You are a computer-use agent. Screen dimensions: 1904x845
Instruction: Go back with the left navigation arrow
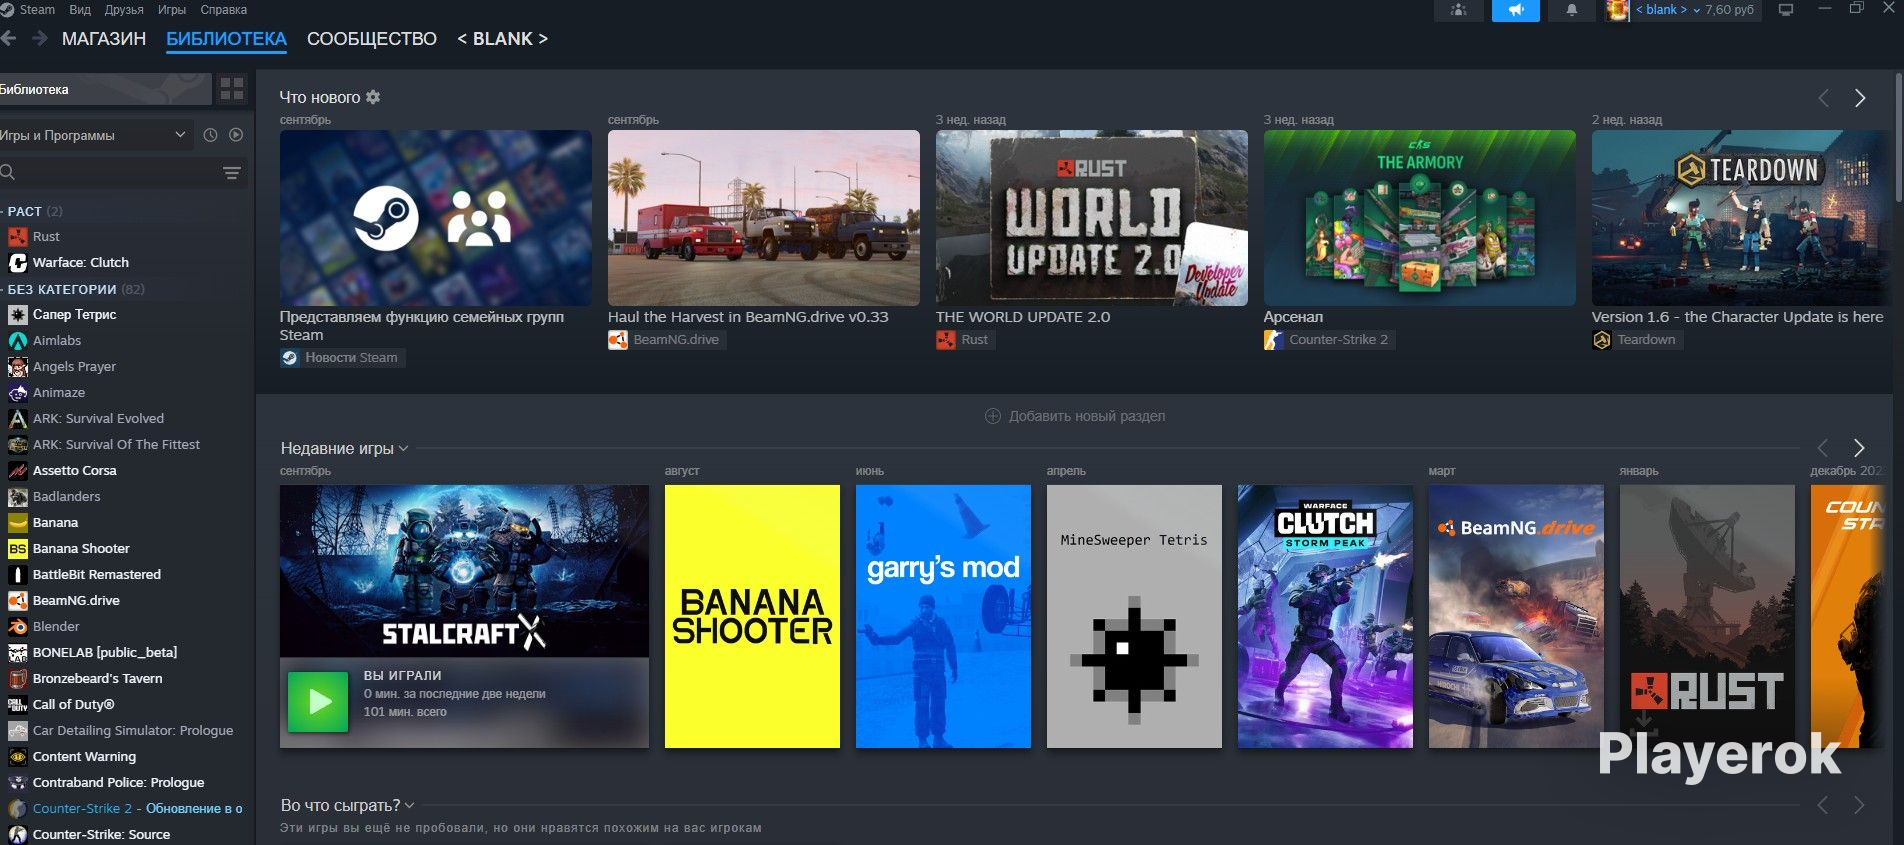[x=9, y=39]
